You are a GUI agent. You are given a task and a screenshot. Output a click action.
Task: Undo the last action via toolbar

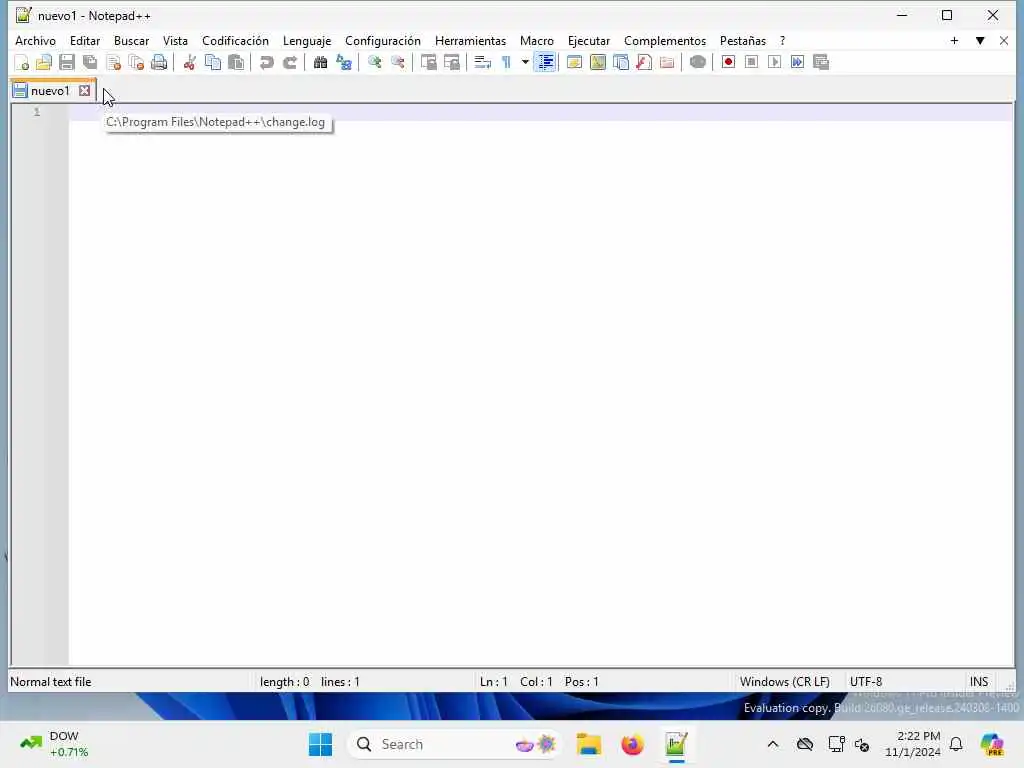pyautogui.click(x=266, y=63)
